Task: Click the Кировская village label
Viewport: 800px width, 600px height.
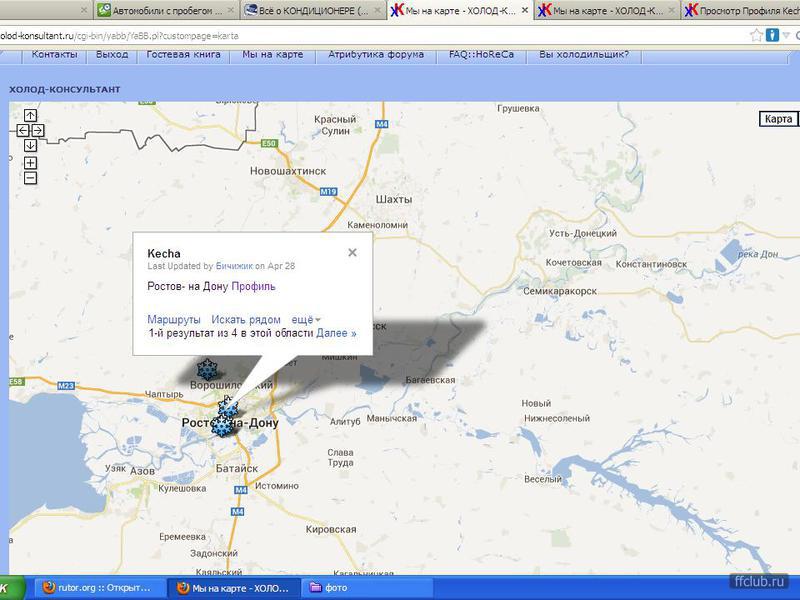Action: coord(331,530)
